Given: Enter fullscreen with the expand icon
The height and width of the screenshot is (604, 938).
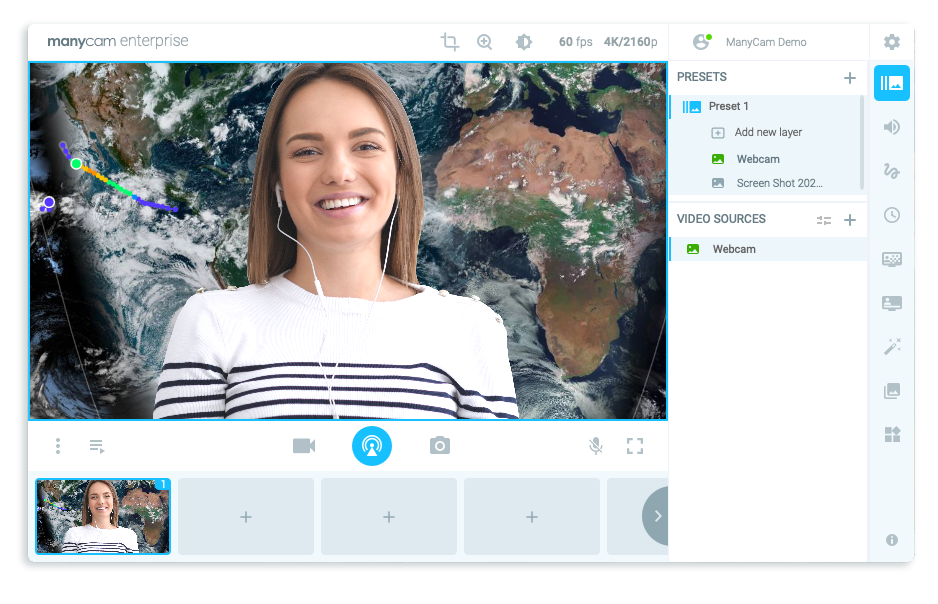Looking at the screenshot, I should click(635, 446).
